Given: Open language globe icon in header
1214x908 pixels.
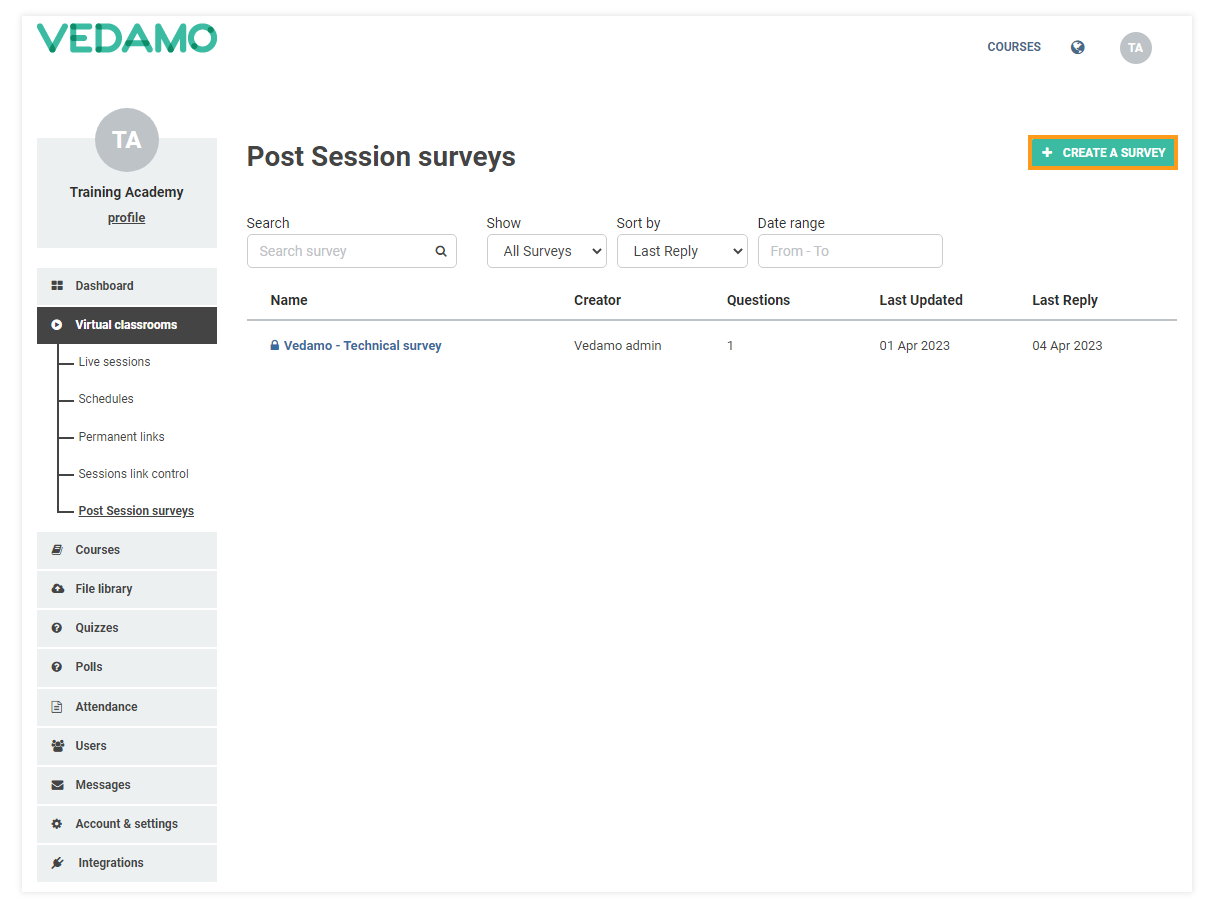Looking at the screenshot, I should 1077,47.
